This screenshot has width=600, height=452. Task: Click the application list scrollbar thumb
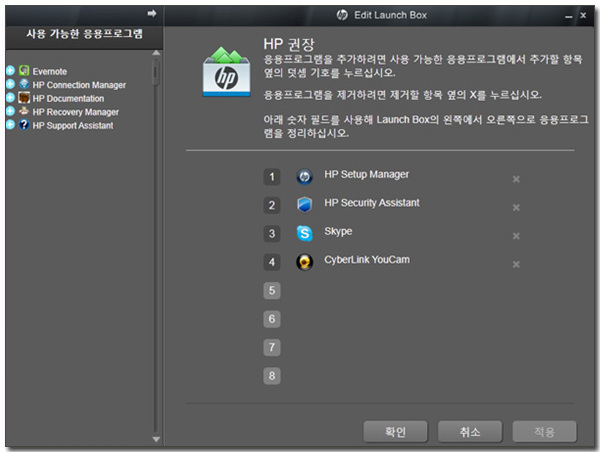click(x=156, y=72)
